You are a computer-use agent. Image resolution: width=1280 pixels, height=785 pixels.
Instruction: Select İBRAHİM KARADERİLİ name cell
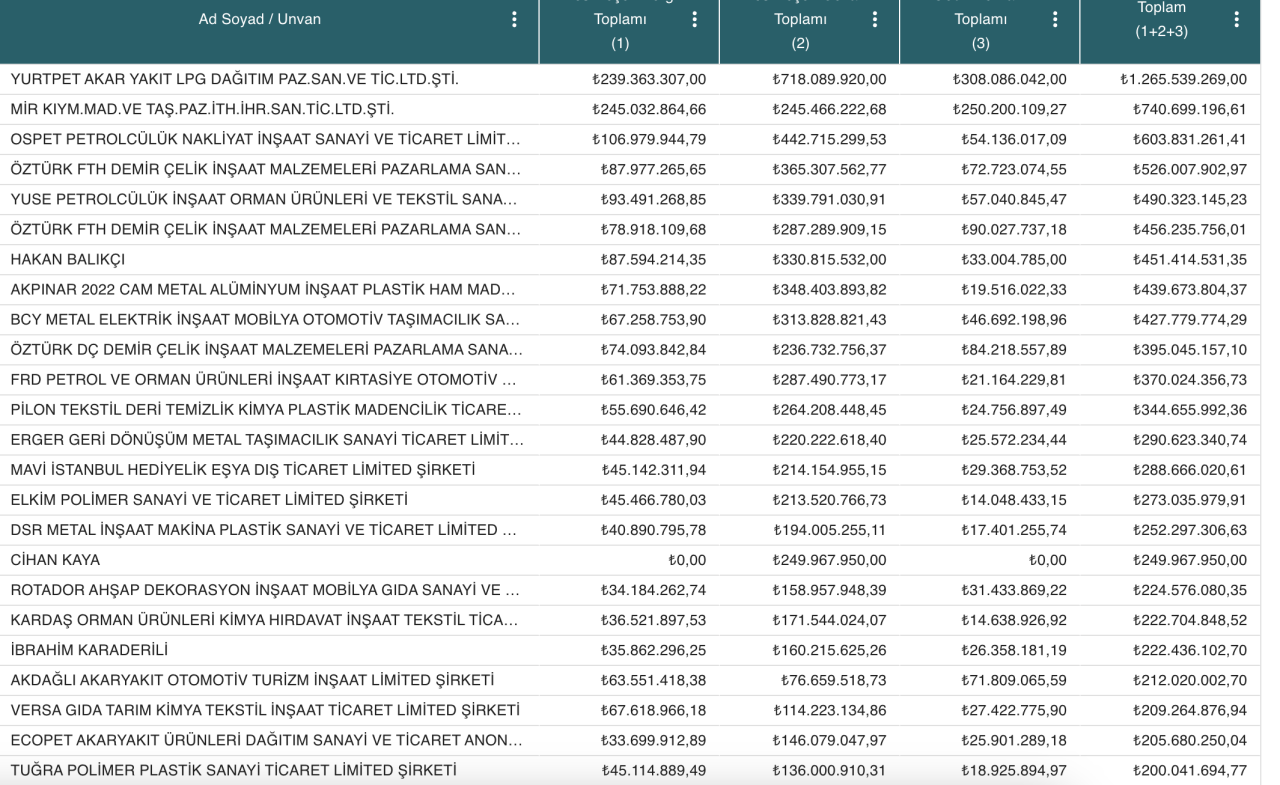(88, 651)
